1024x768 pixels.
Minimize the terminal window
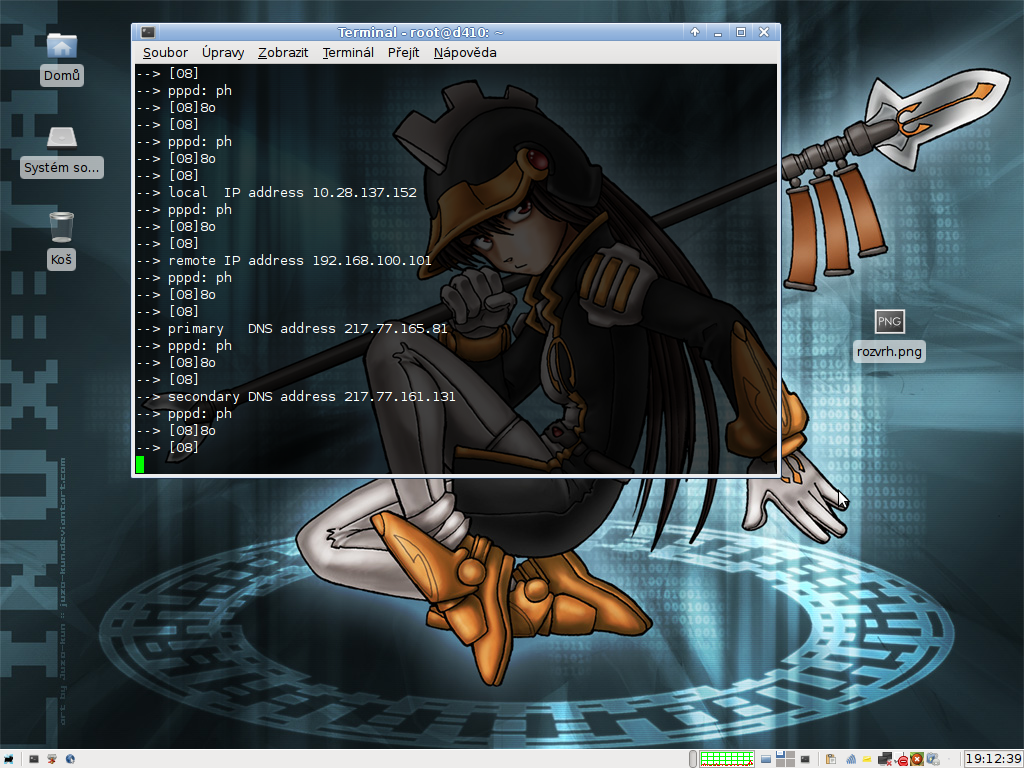[718, 32]
